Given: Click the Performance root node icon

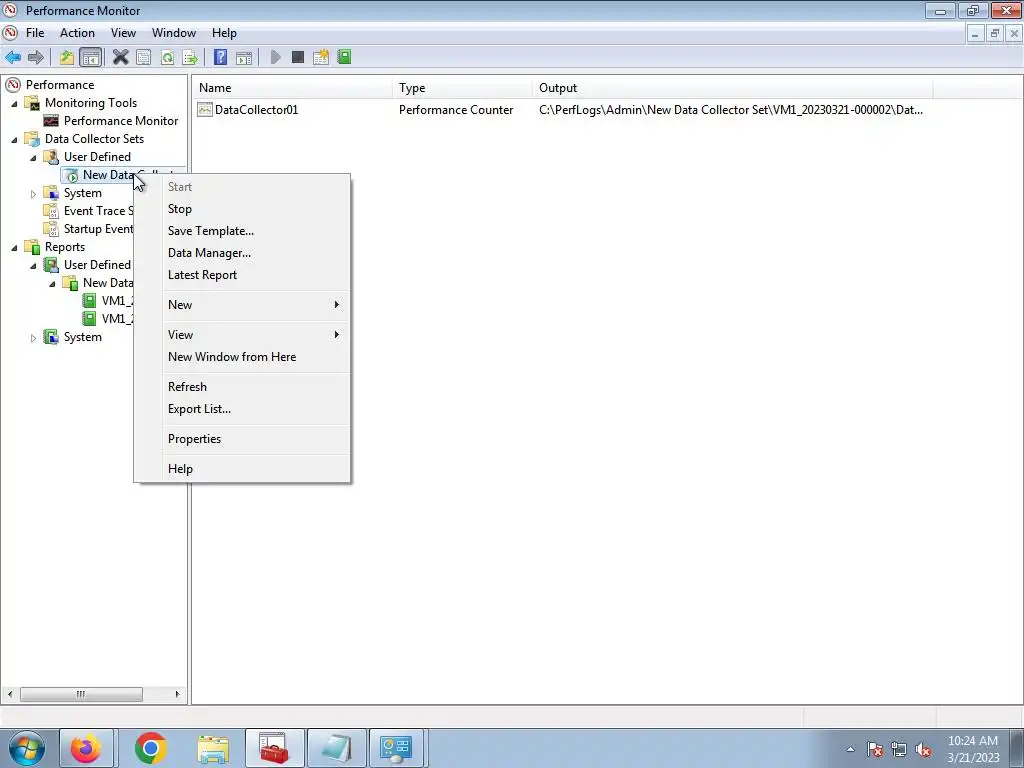Looking at the screenshot, I should 13,85.
